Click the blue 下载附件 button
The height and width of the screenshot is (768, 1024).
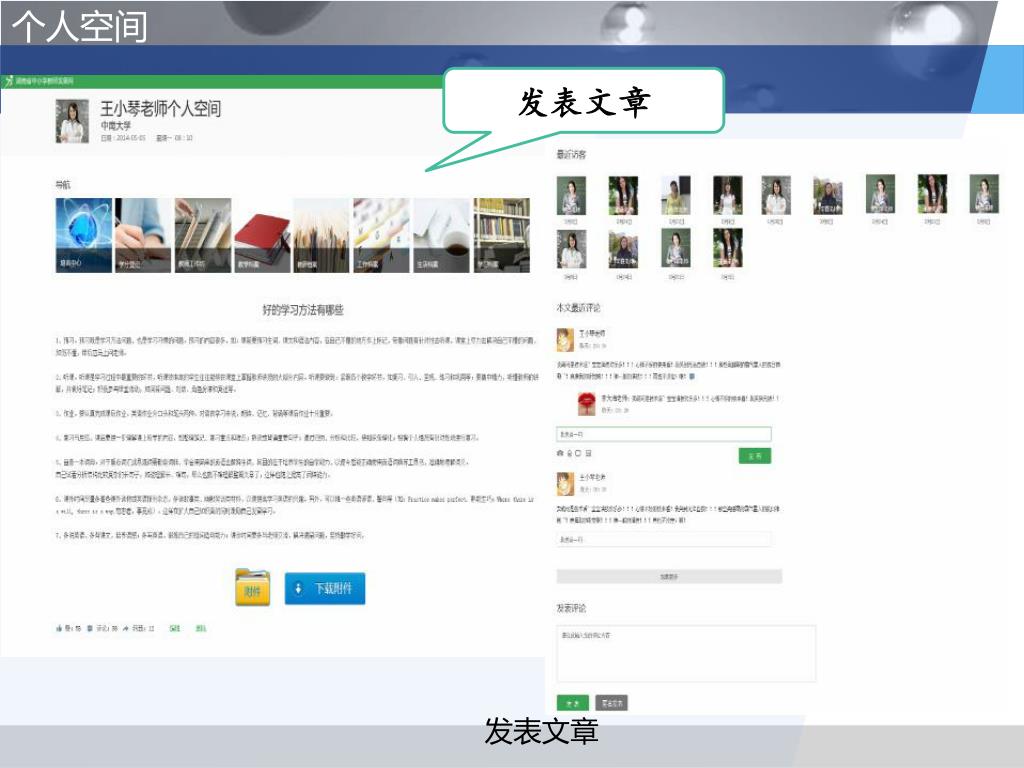click(x=325, y=588)
